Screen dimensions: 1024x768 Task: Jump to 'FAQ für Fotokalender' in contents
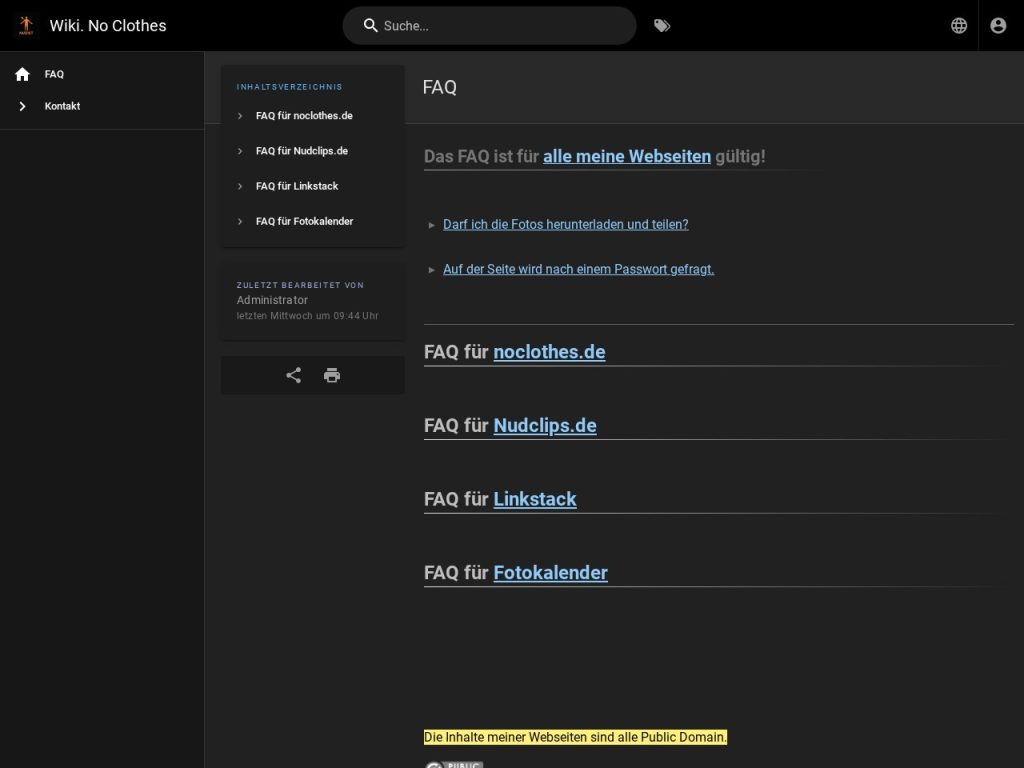coord(304,221)
